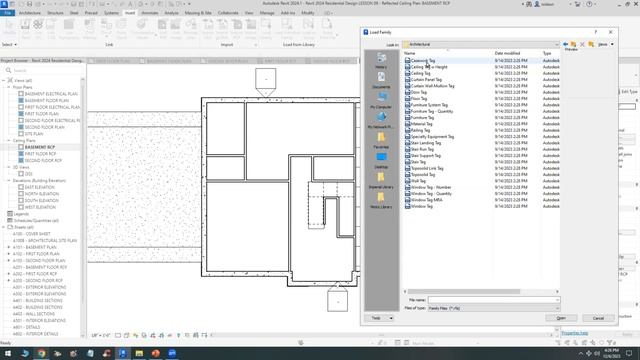This screenshot has height=360, width=640.
Task: Switch to the Annotate ribbon tab
Action: coord(149,13)
